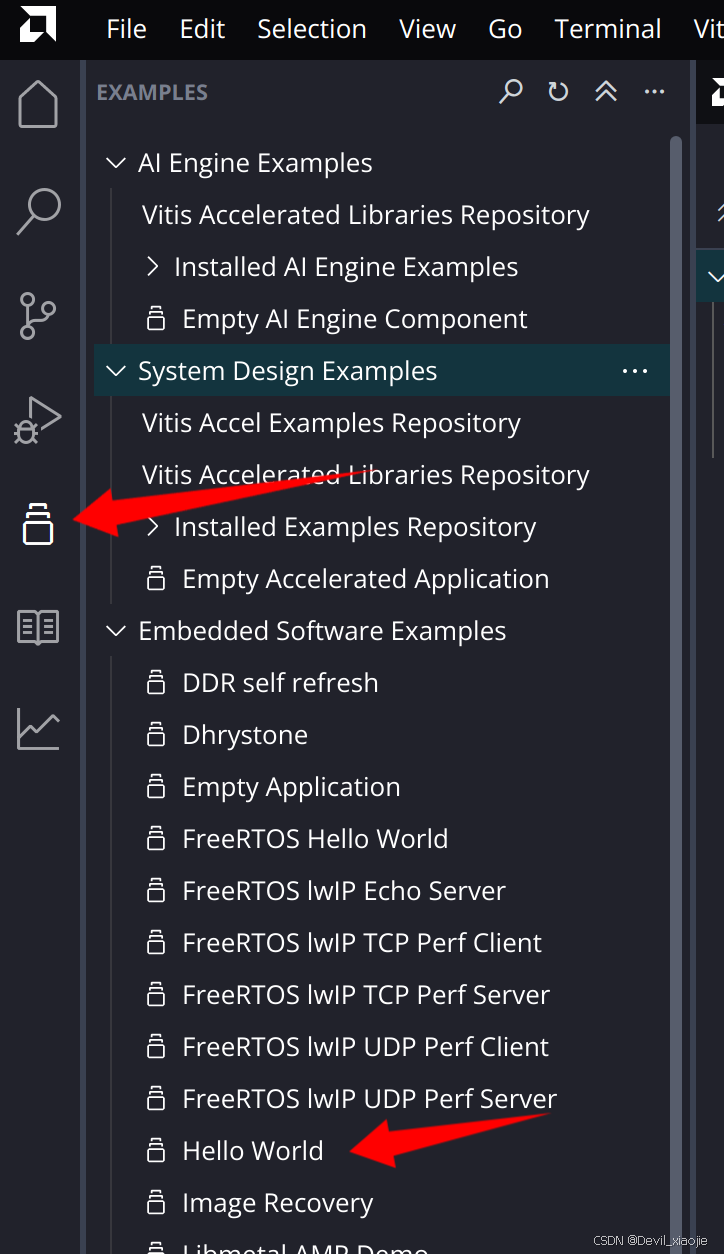Select the Hello World example
Image resolution: width=724 pixels, height=1254 pixels.
[x=253, y=1151]
